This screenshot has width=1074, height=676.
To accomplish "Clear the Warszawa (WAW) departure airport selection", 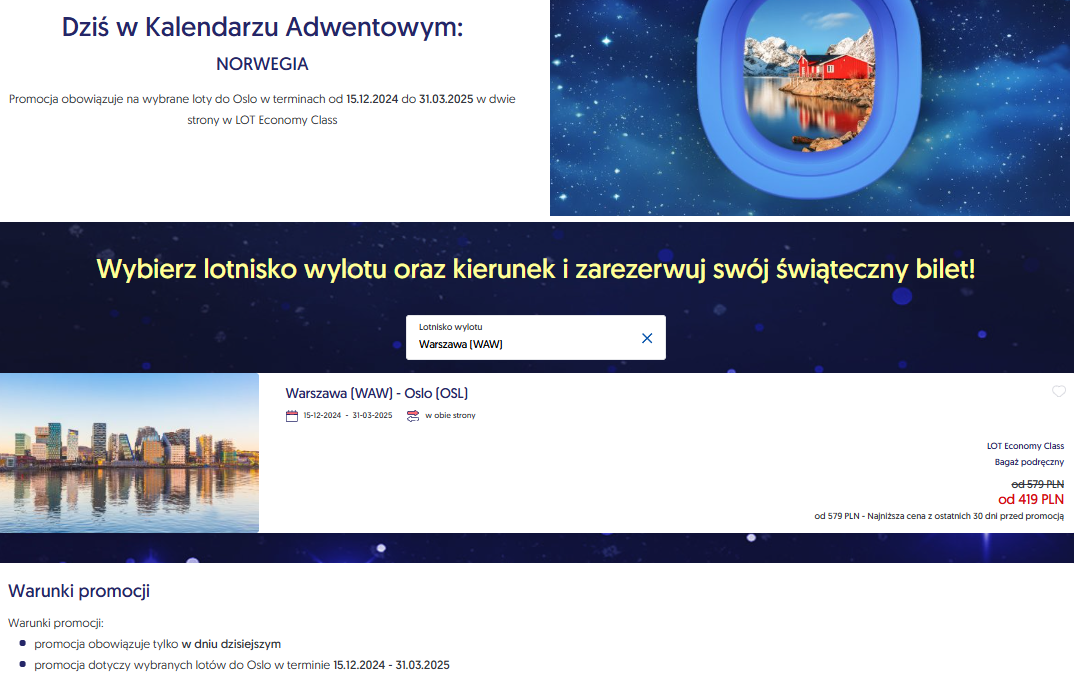I will point(647,338).
